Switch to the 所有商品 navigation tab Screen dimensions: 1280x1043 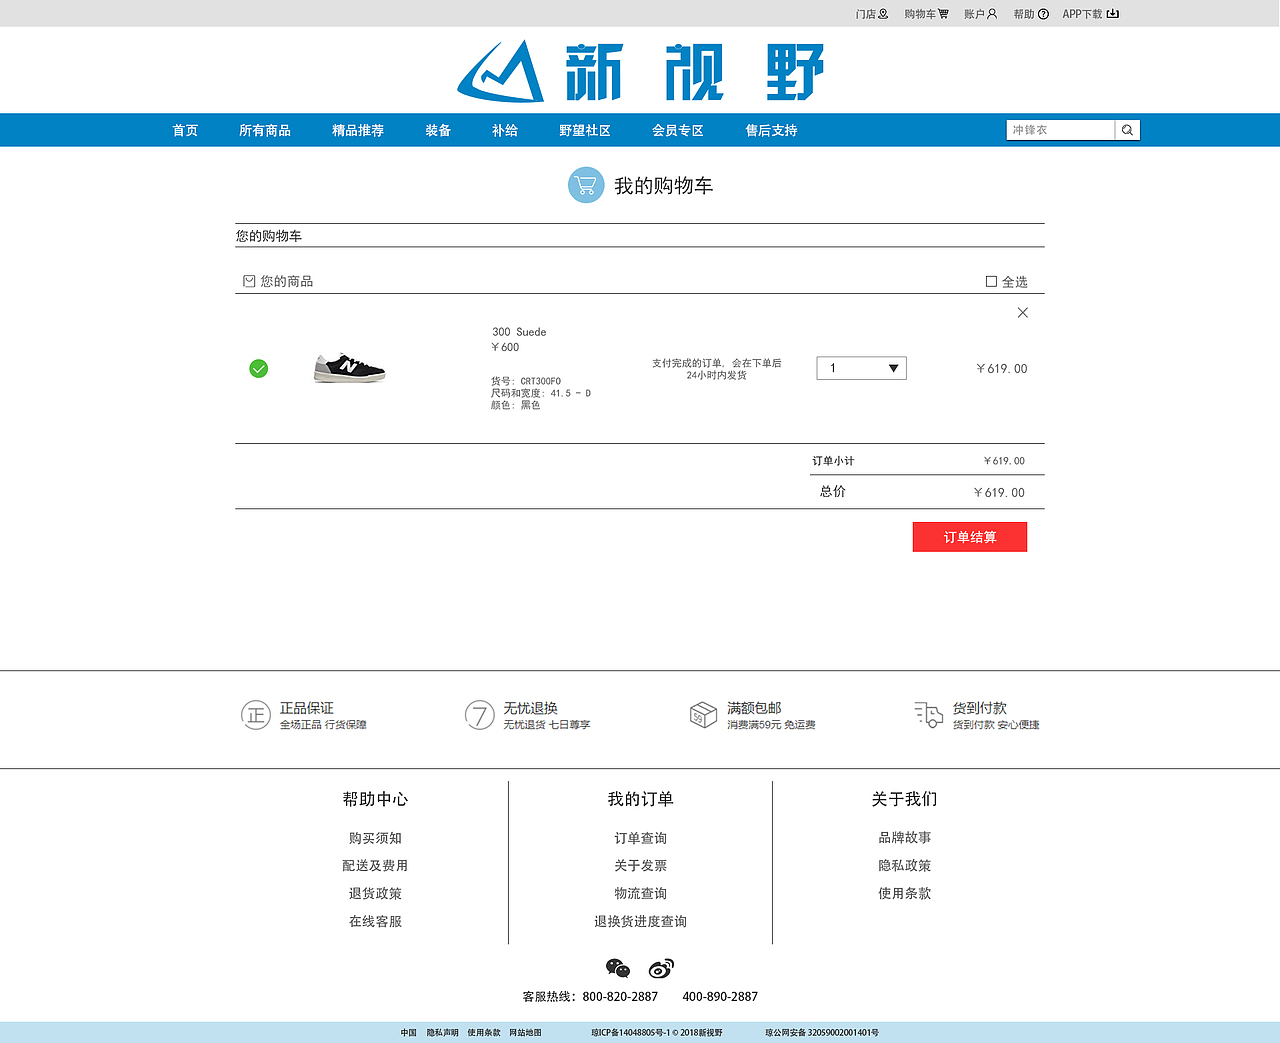pos(265,129)
